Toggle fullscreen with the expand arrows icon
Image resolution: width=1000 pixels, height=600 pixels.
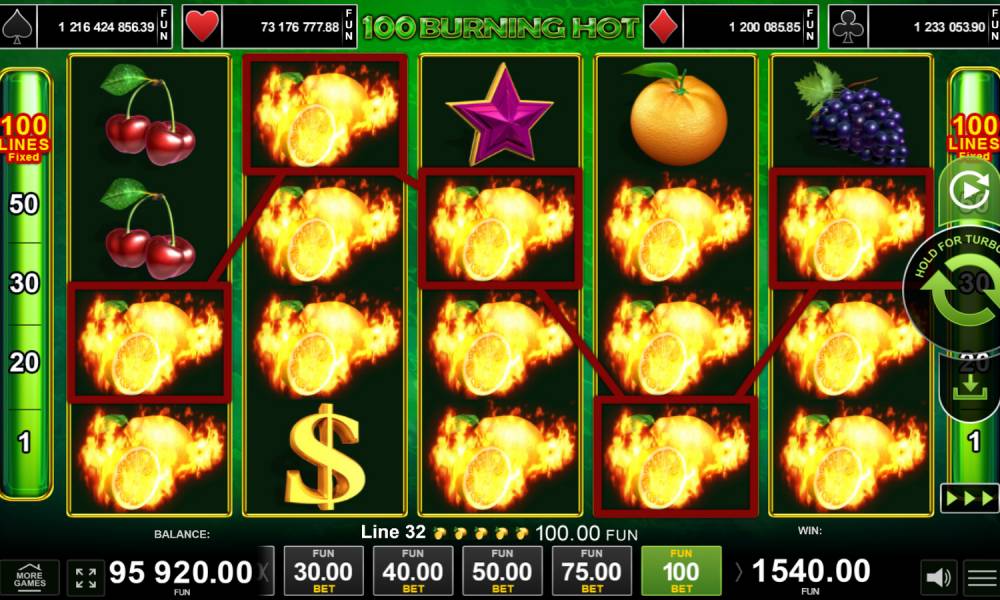(x=86, y=578)
